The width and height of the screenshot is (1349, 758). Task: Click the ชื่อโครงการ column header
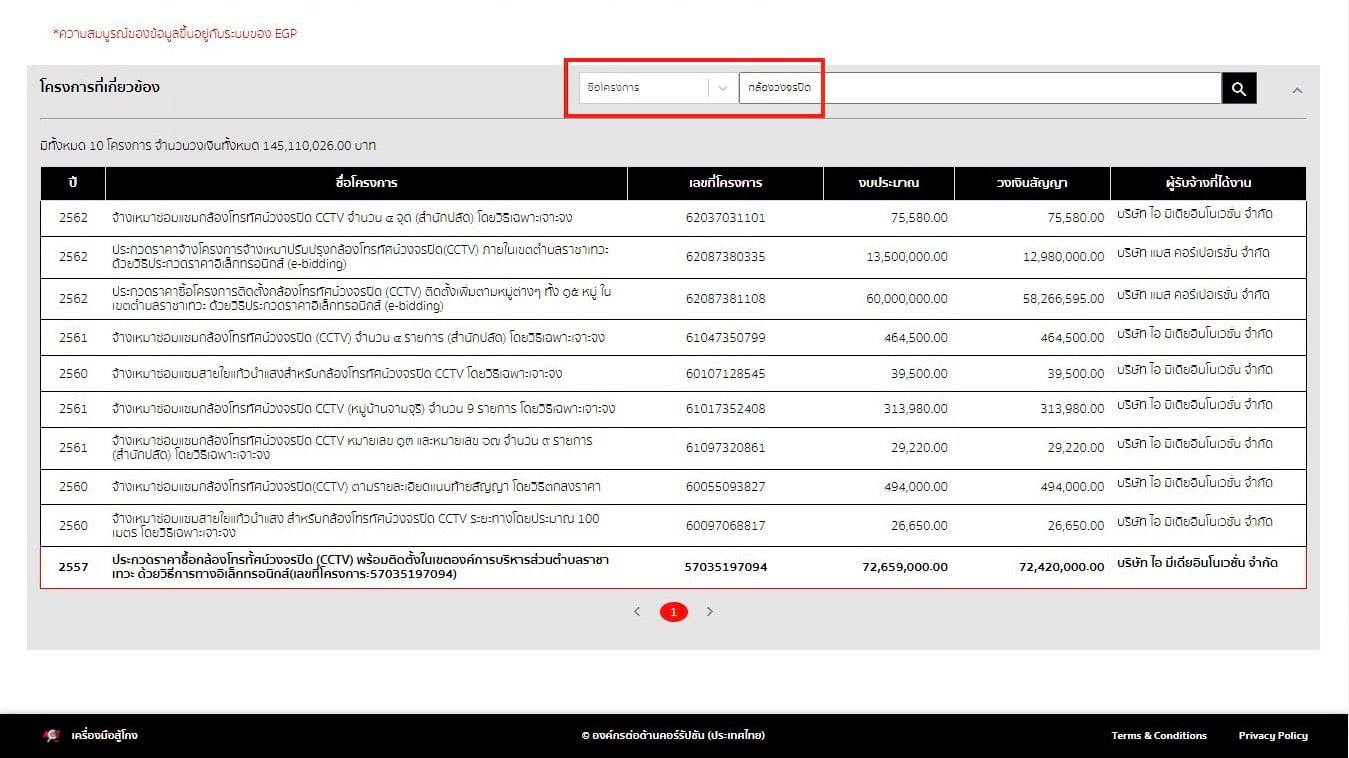367,183
